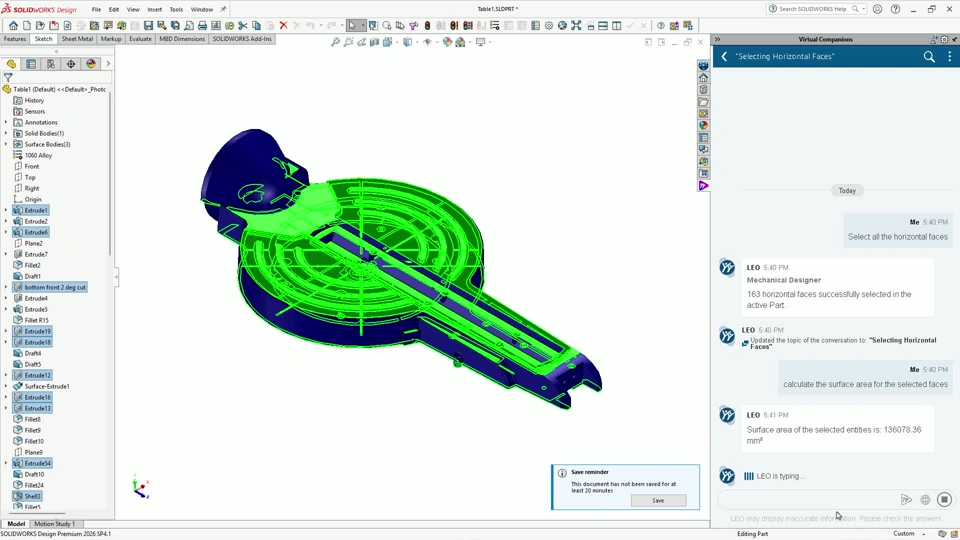Show more manager tabs chevron
The width and height of the screenshot is (960, 540).
pyautogui.click(x=108, y=64)
